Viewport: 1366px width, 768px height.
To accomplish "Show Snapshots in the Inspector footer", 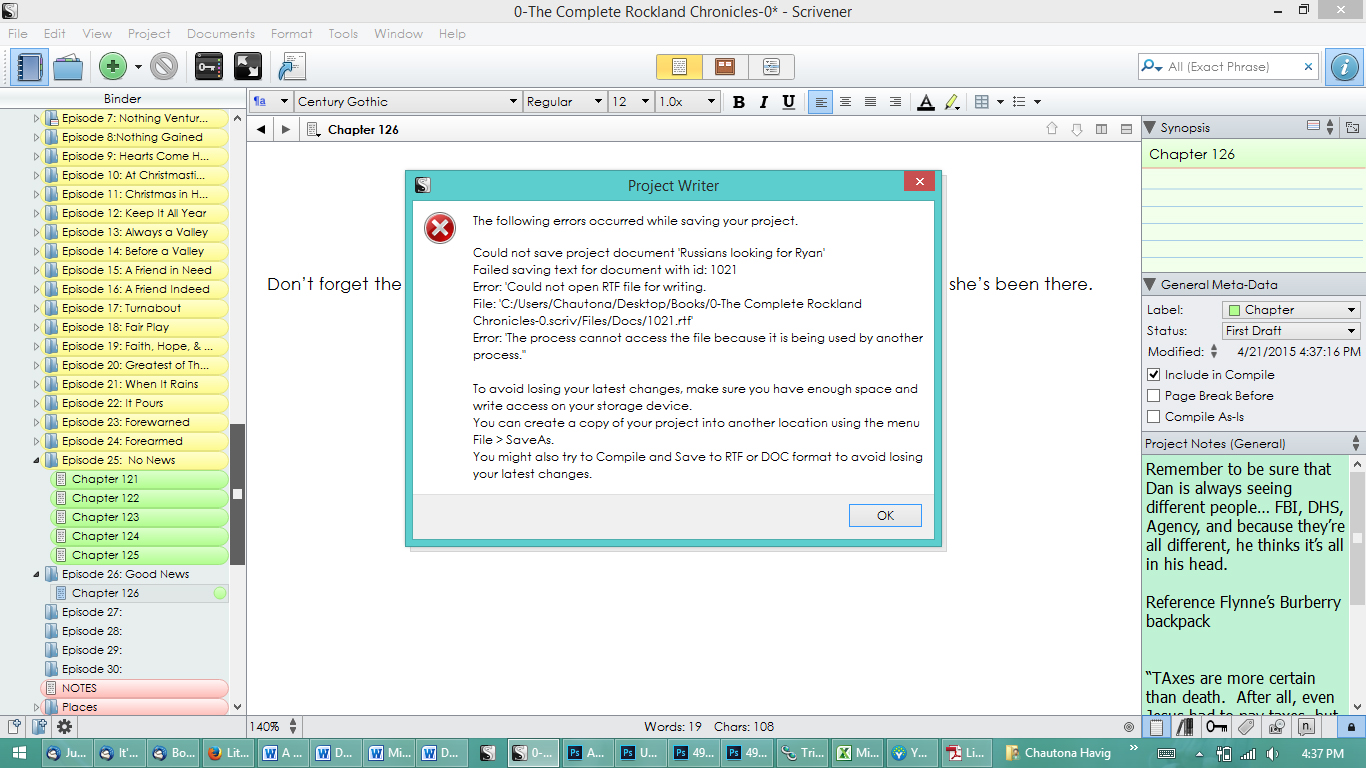I will [x=1277, y=727].
